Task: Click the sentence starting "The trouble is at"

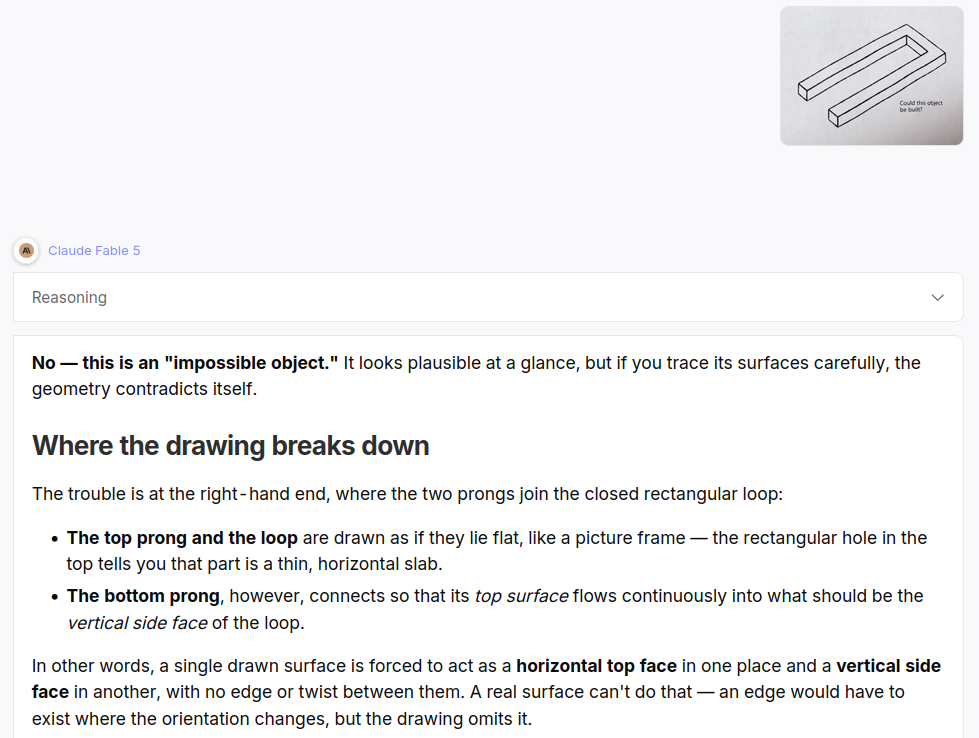Action: [407, 494]
